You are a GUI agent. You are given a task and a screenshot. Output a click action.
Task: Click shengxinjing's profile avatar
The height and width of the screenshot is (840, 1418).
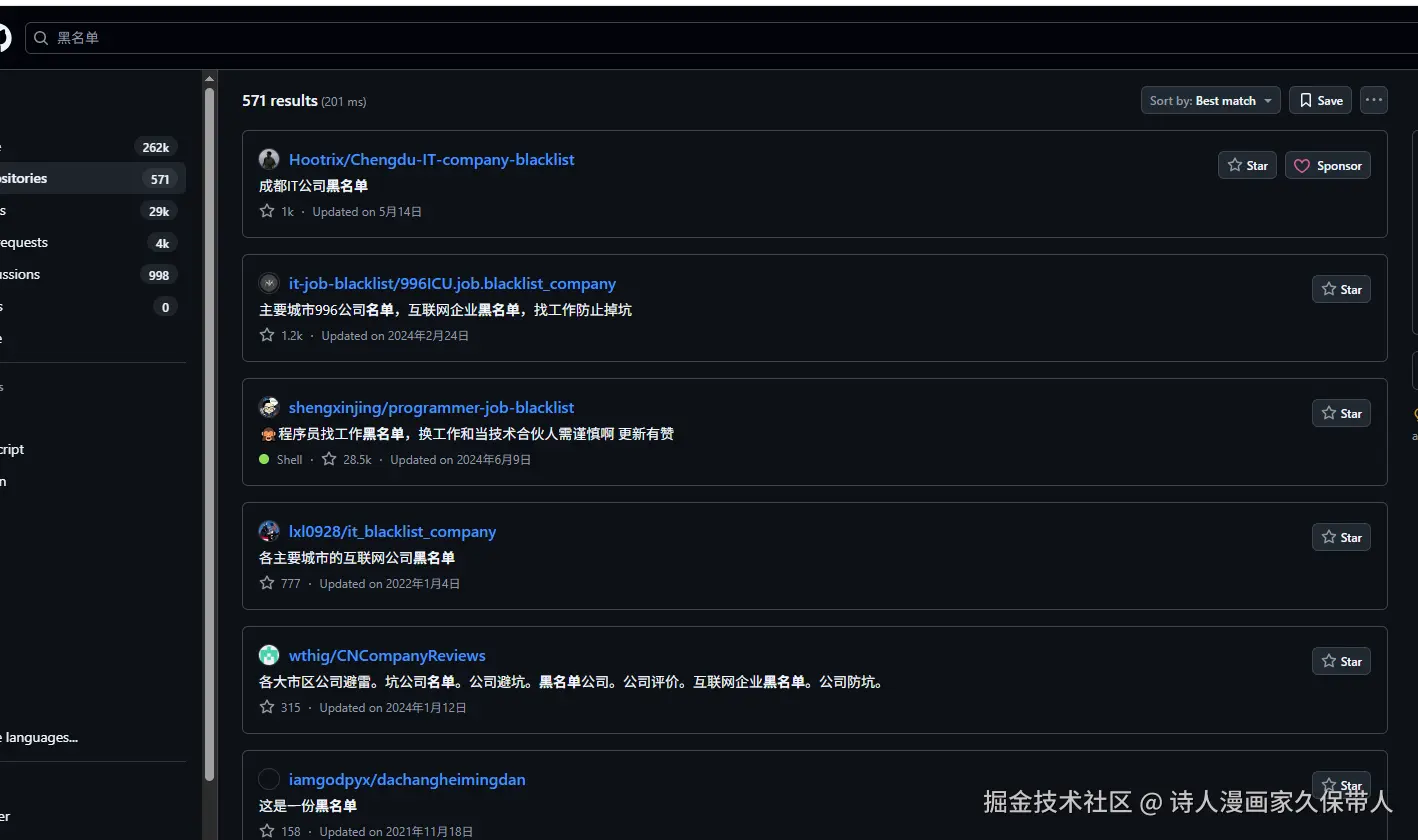pos(268,407)
